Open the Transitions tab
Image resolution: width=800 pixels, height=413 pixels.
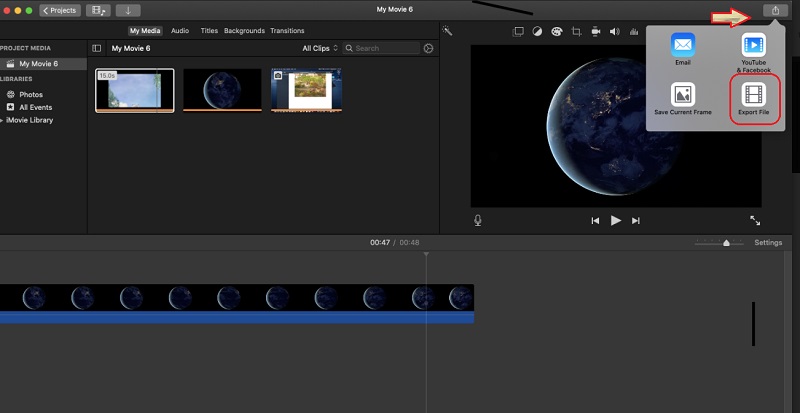coord(287,31)
